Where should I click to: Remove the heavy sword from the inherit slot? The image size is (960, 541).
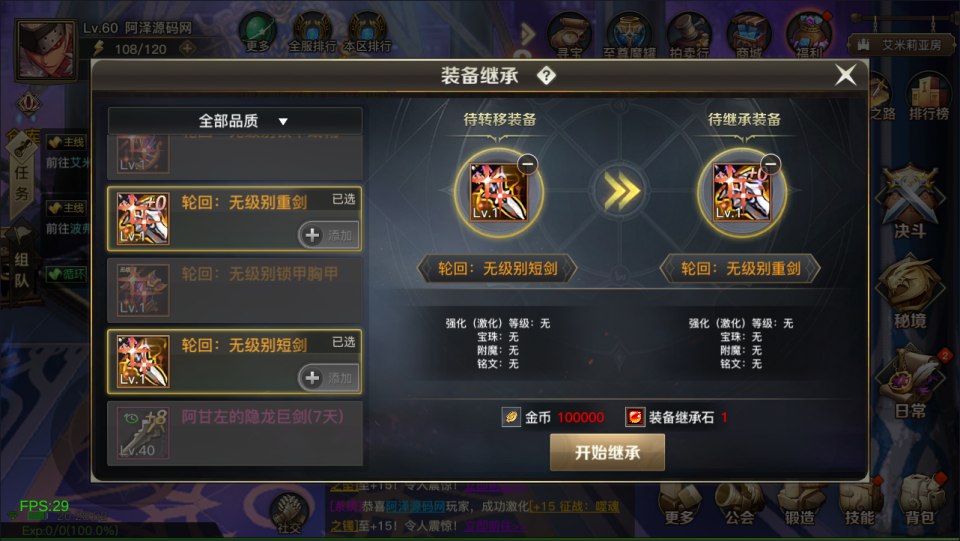point(770,164)
